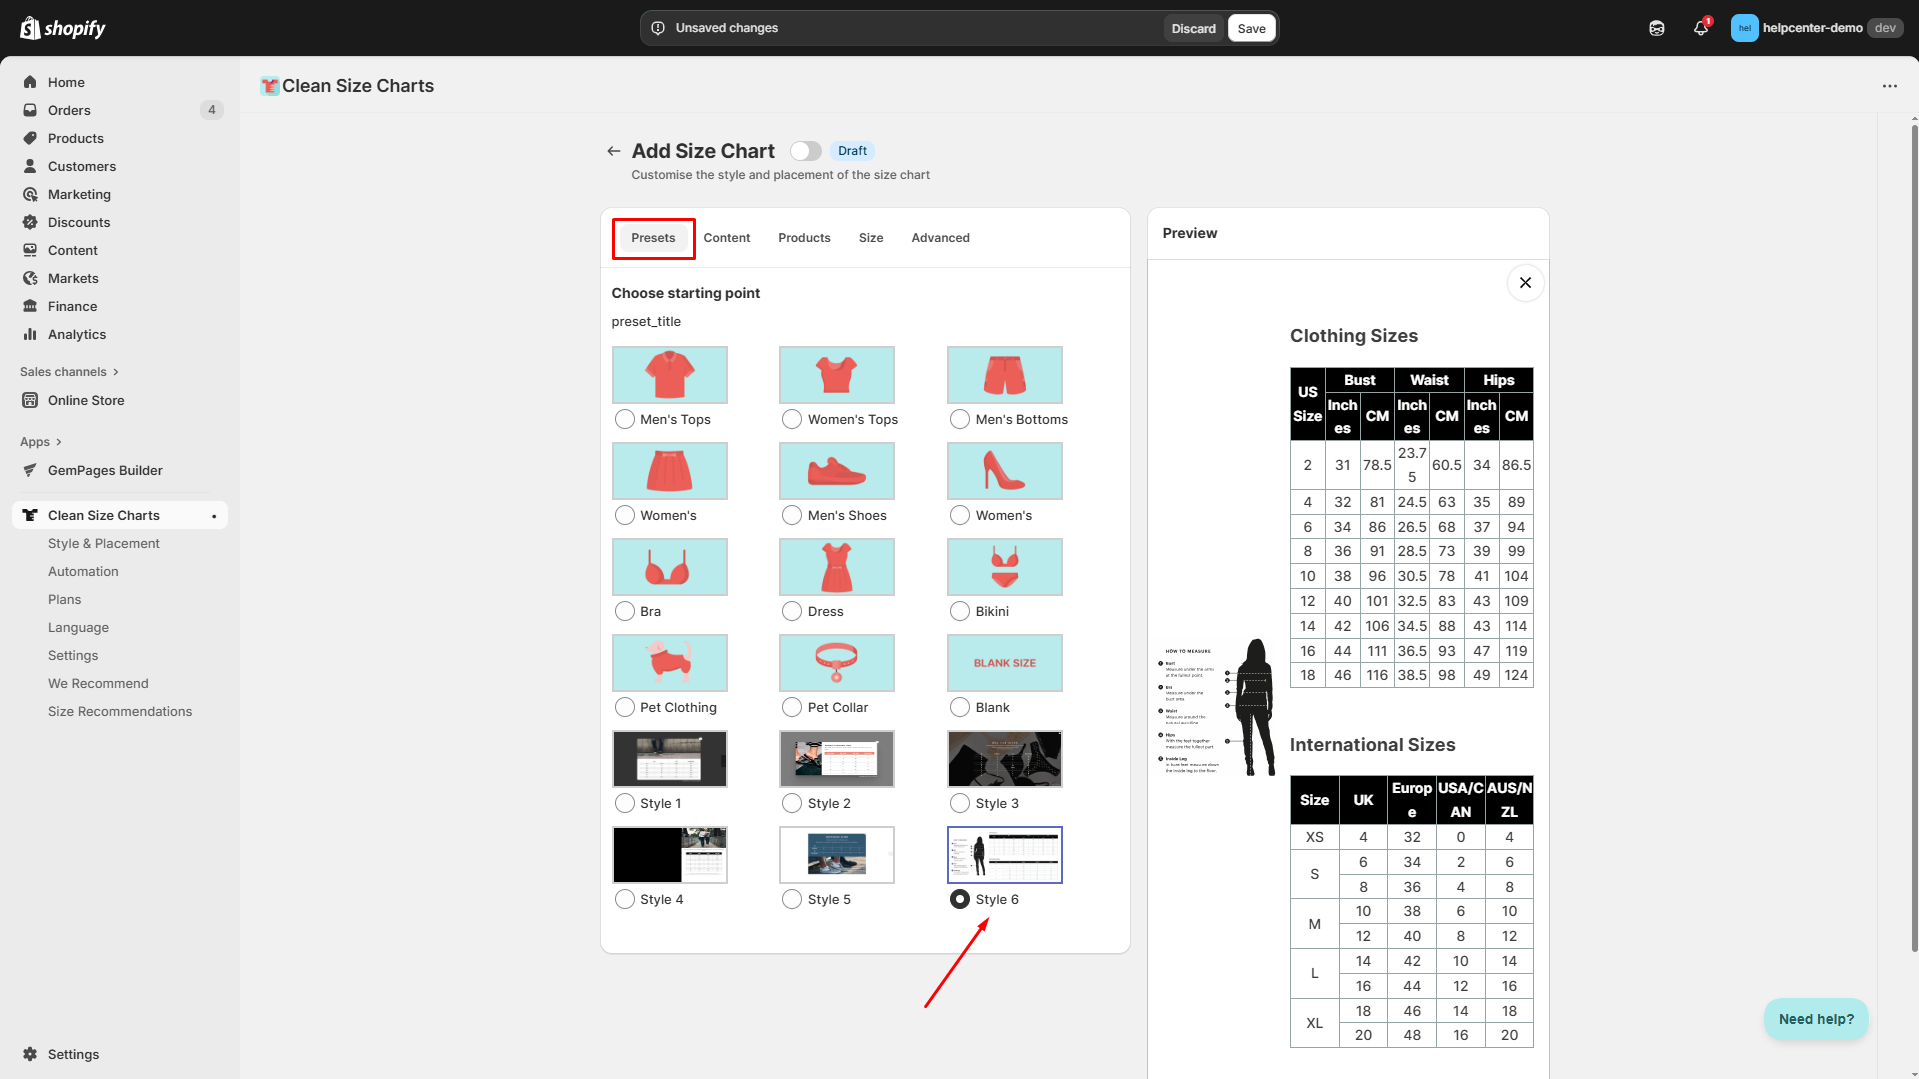Viewport: 1919px width, 1079px height.
Task: Switch to the Presets tab
Action: (x=653, y=238)
